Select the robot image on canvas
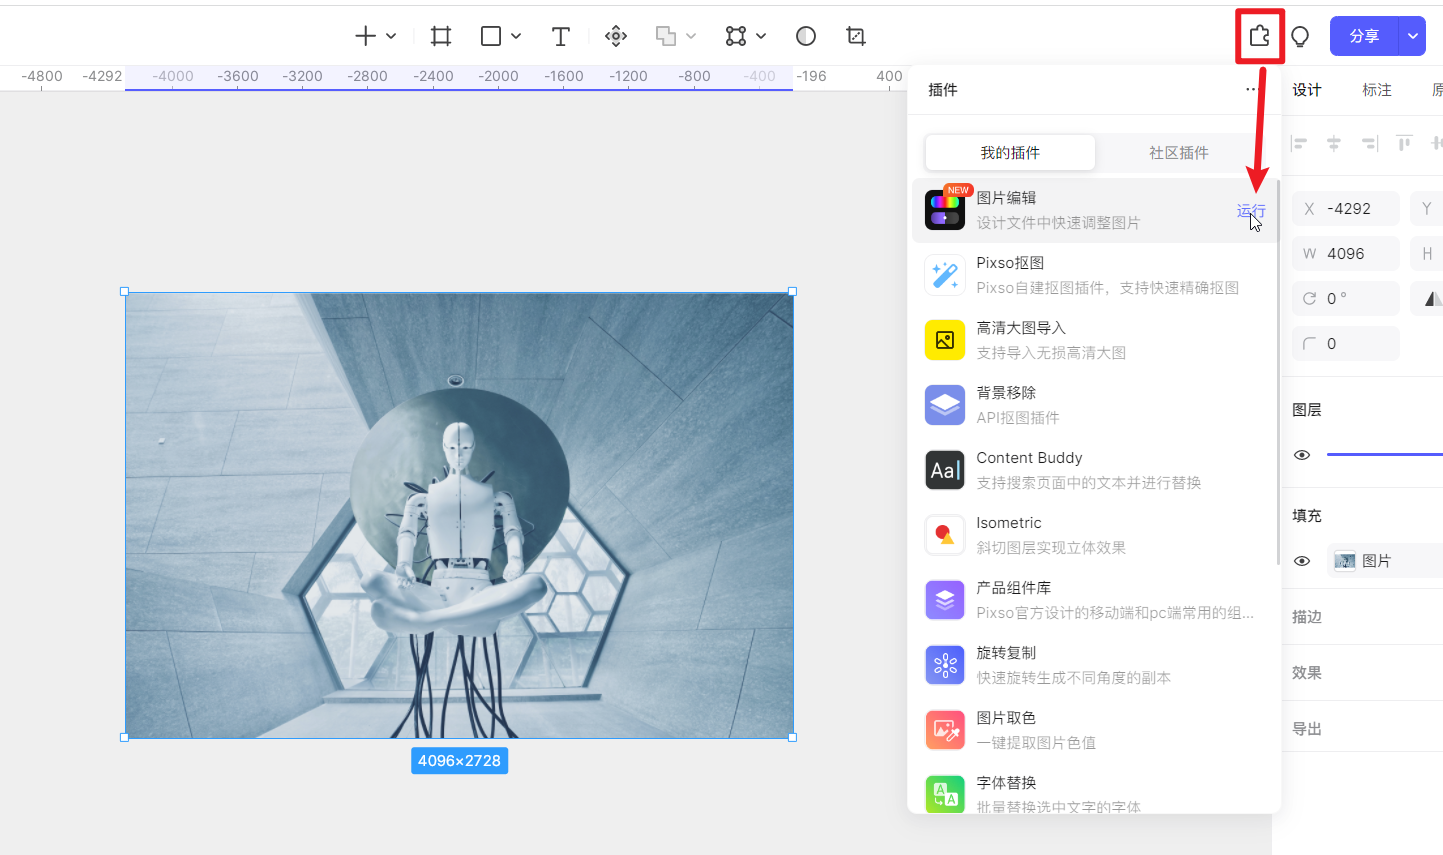The image size is (1443, 855). tap(459, 515)
